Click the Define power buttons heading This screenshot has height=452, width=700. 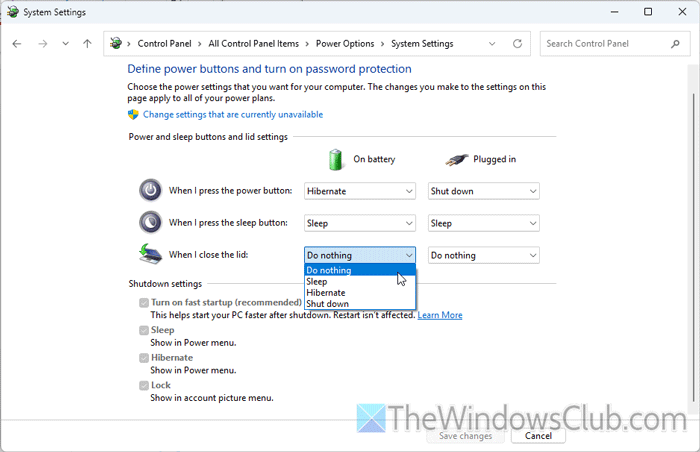269,69
